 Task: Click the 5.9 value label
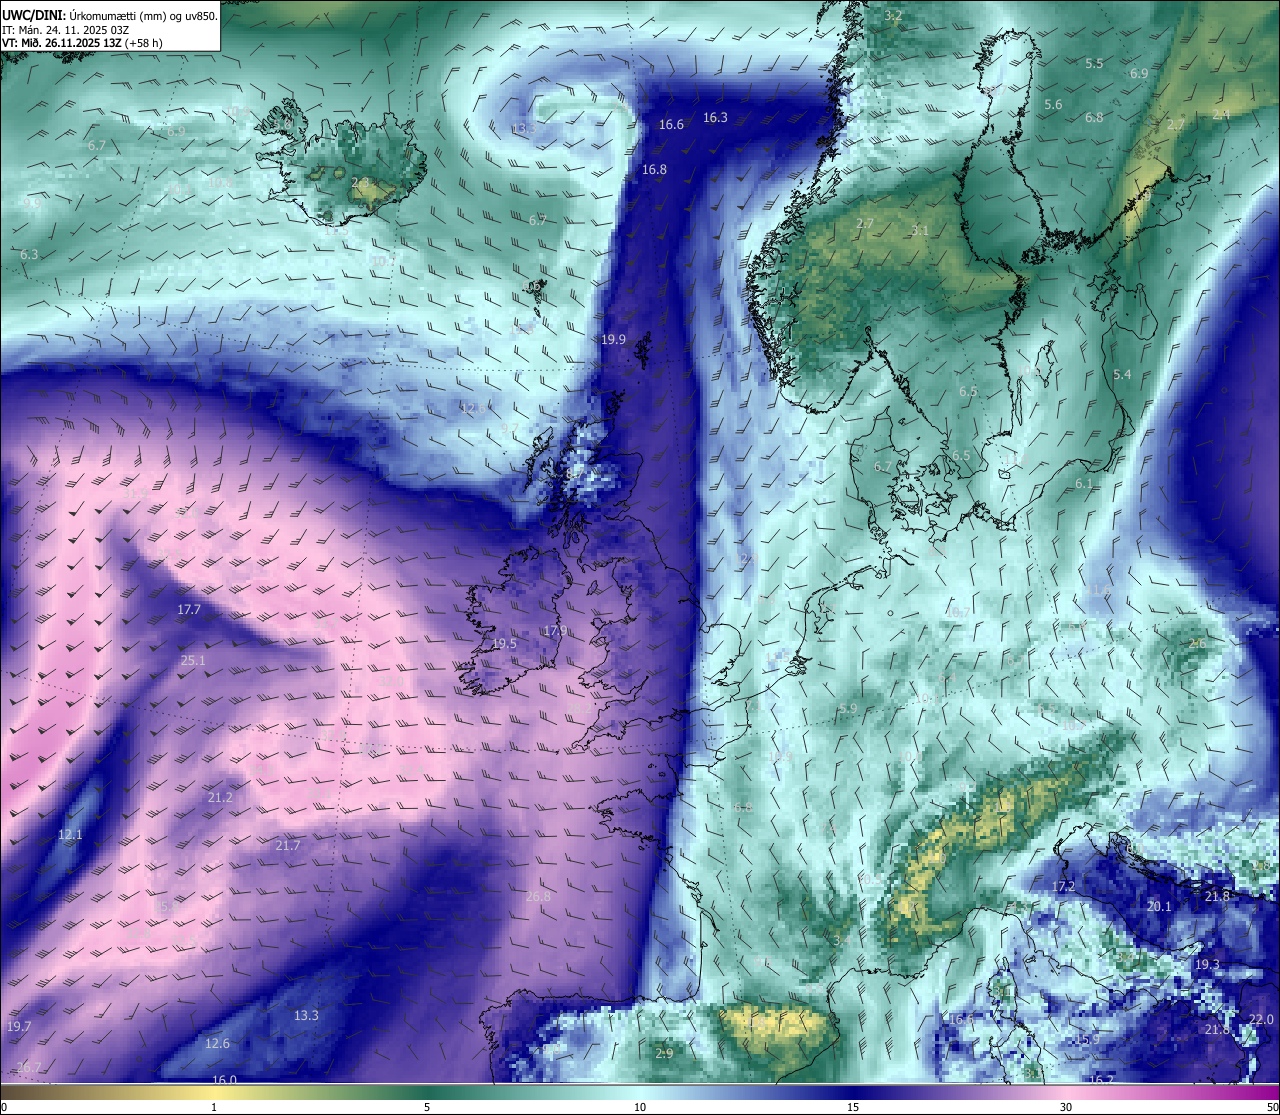[848, 708]
